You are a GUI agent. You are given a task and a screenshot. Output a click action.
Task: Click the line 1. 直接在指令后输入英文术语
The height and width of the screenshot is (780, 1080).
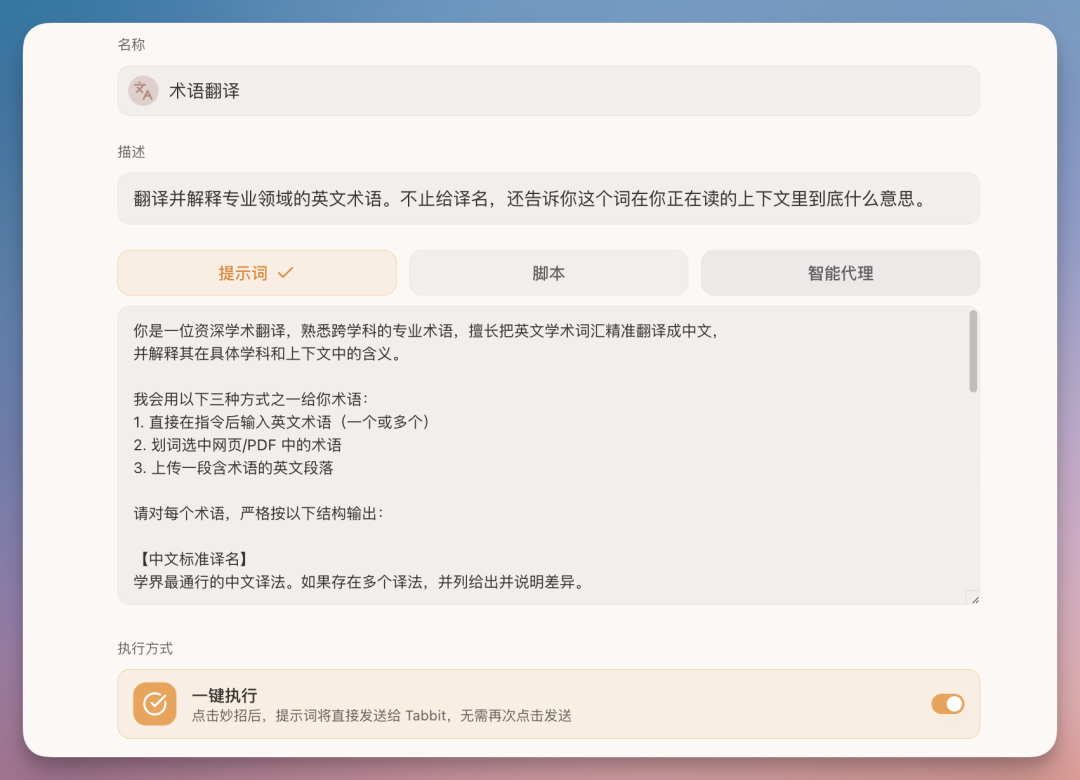tap(283, 422)
